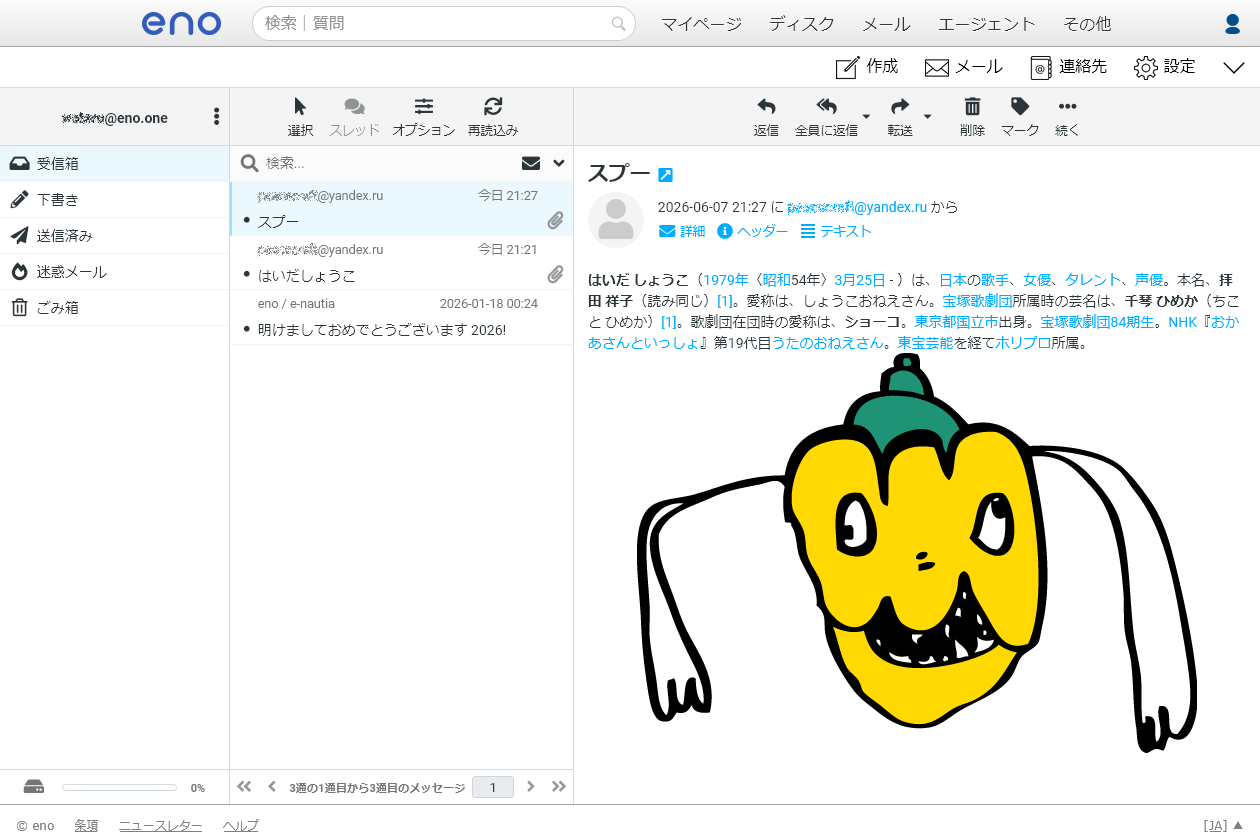
Task: Open 連絡先 contacts
Action: point(1068,67)
